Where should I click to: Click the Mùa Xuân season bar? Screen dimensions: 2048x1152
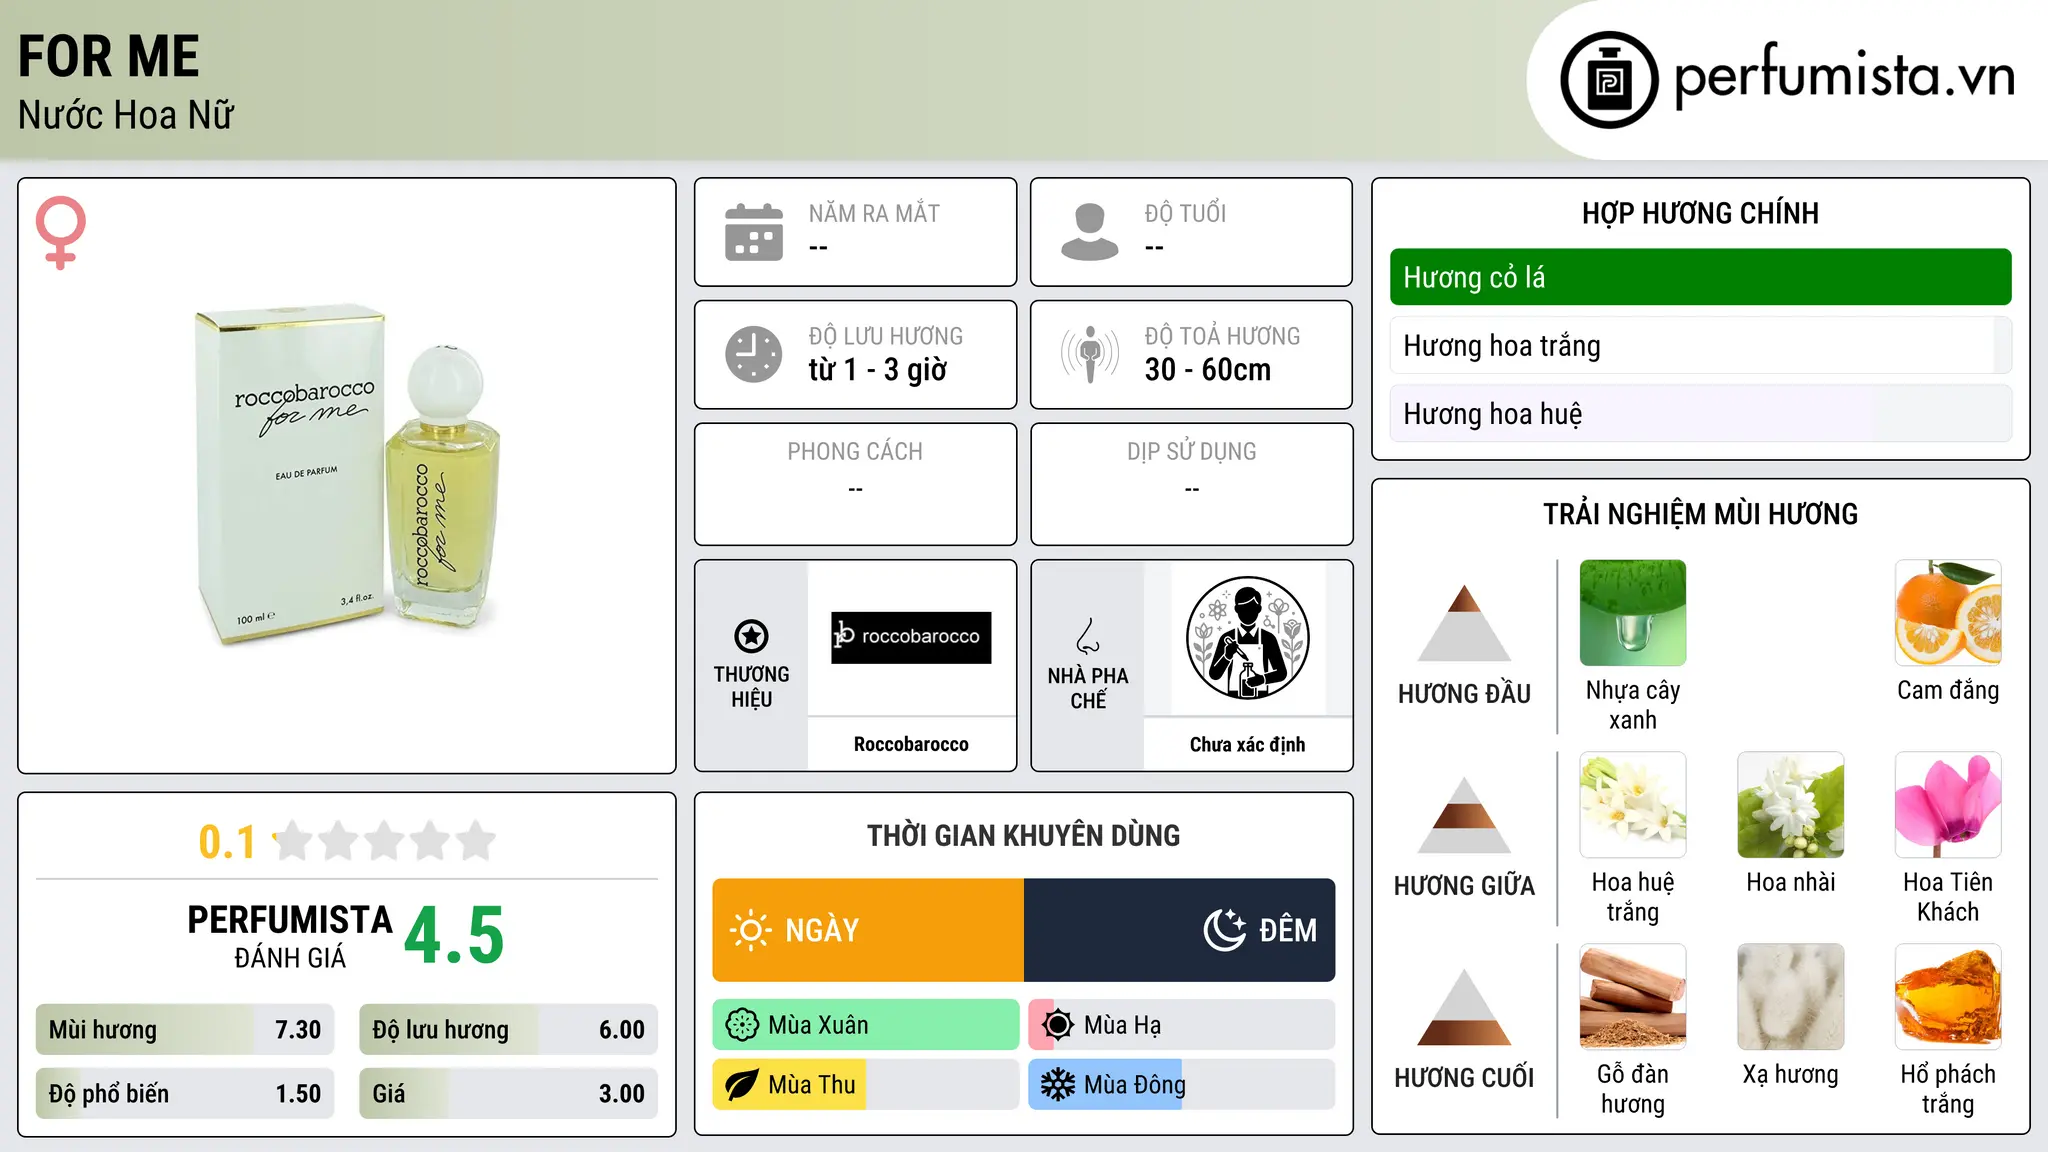[866, 1025]
